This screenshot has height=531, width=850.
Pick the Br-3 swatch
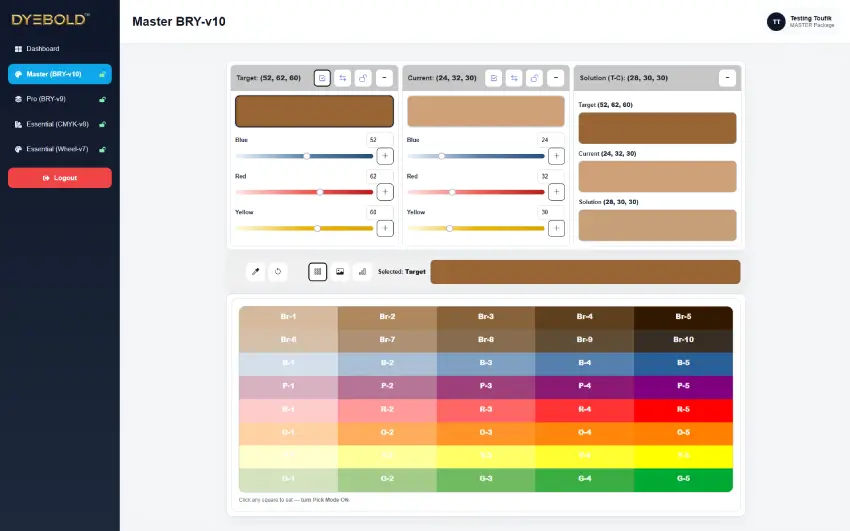486,316
